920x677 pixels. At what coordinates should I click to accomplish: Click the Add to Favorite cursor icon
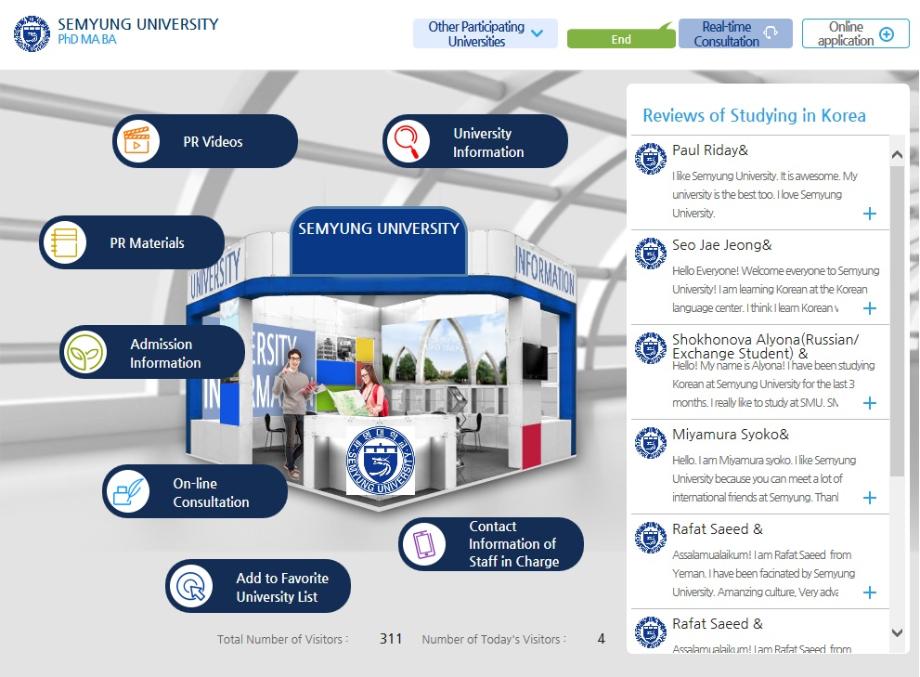(190, 587)
